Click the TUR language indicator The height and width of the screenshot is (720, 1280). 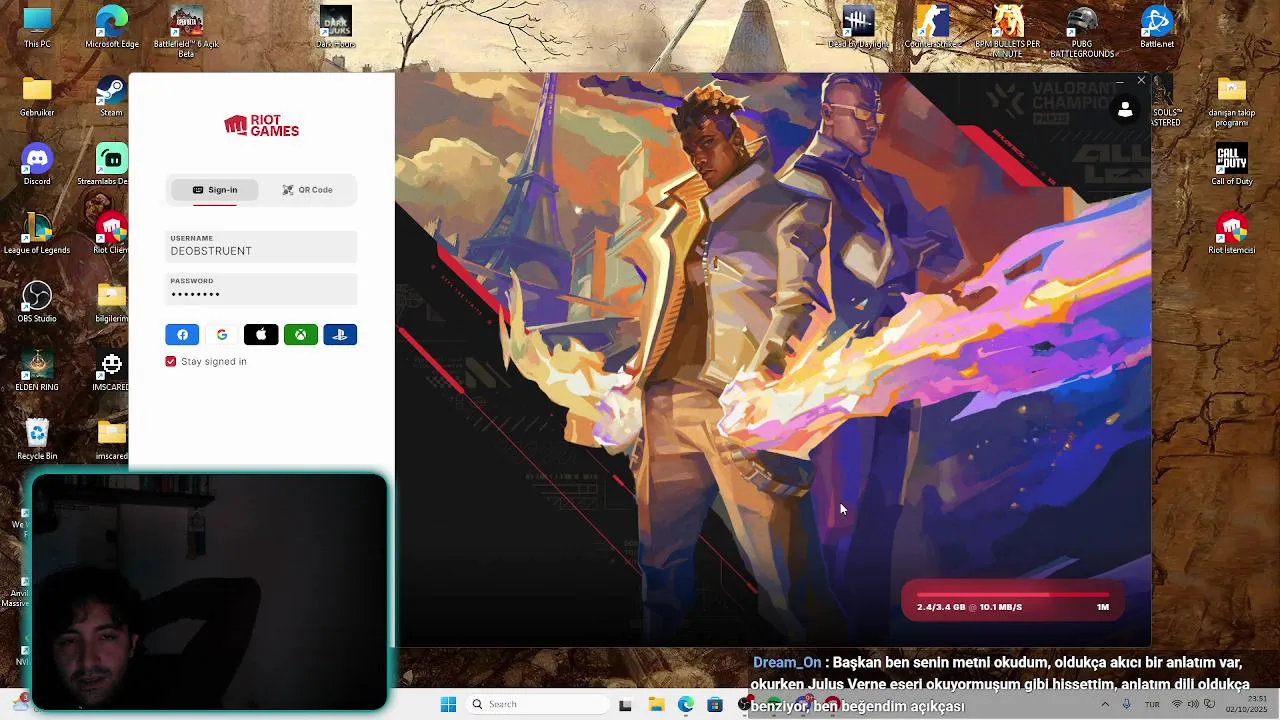pyautogui.click(x=1152, y=704)
